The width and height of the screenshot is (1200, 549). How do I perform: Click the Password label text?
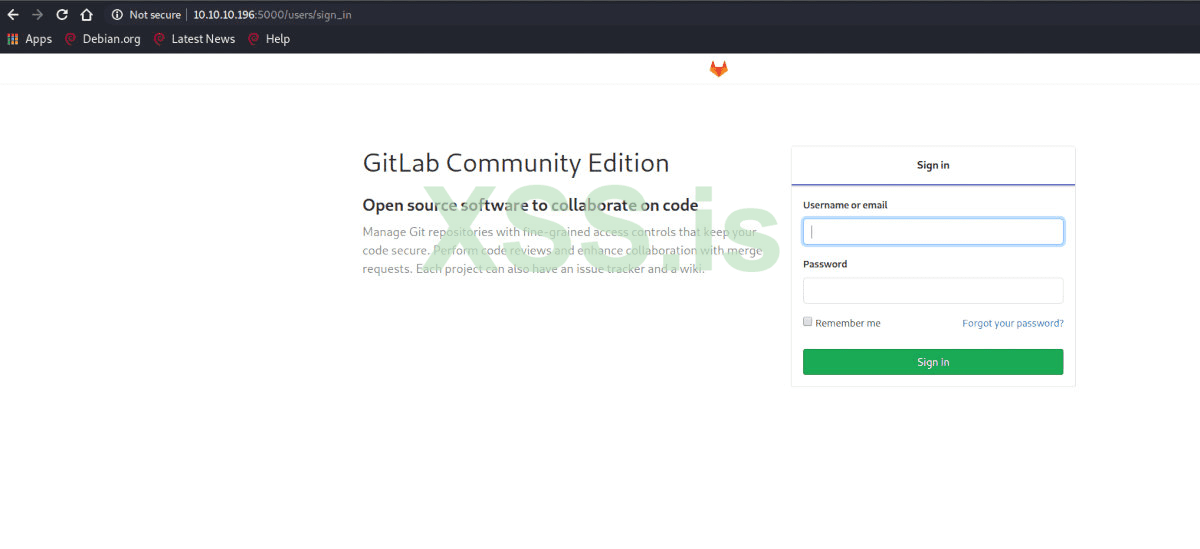pos(825,264)
